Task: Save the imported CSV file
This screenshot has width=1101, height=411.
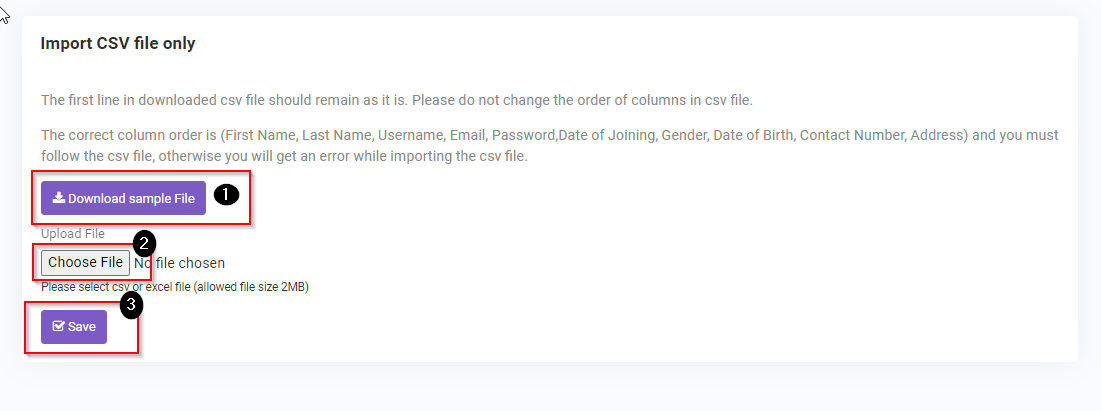Action: (x=74, y=327)
